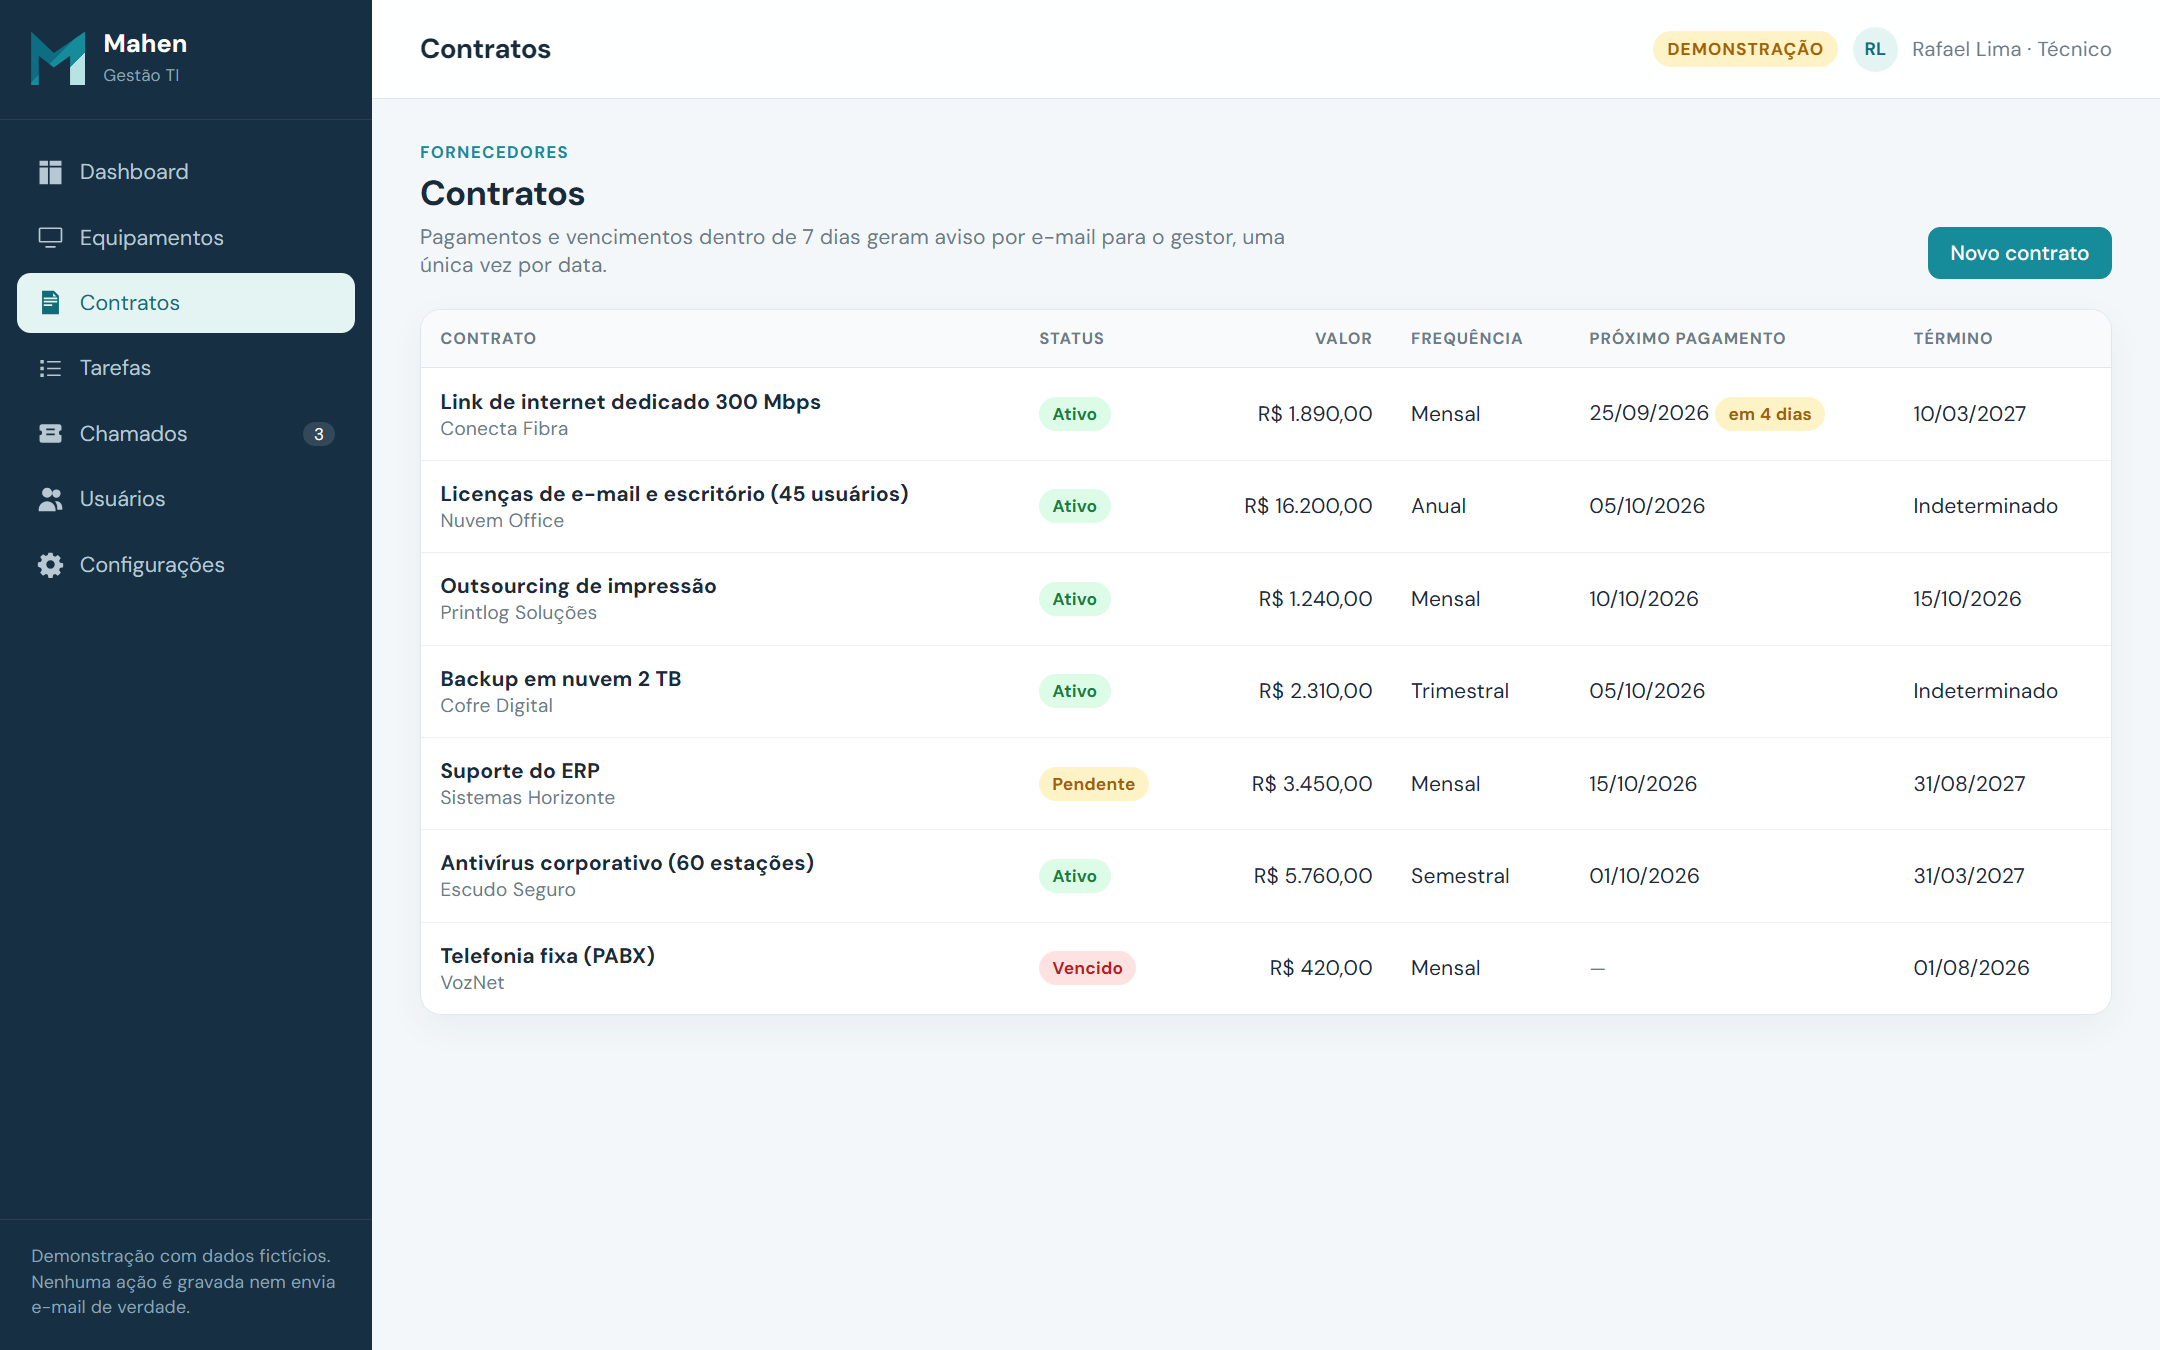Go to Equipamentos in sidebar
This screenshot has width=2160, height=1350.
point(186,238)
